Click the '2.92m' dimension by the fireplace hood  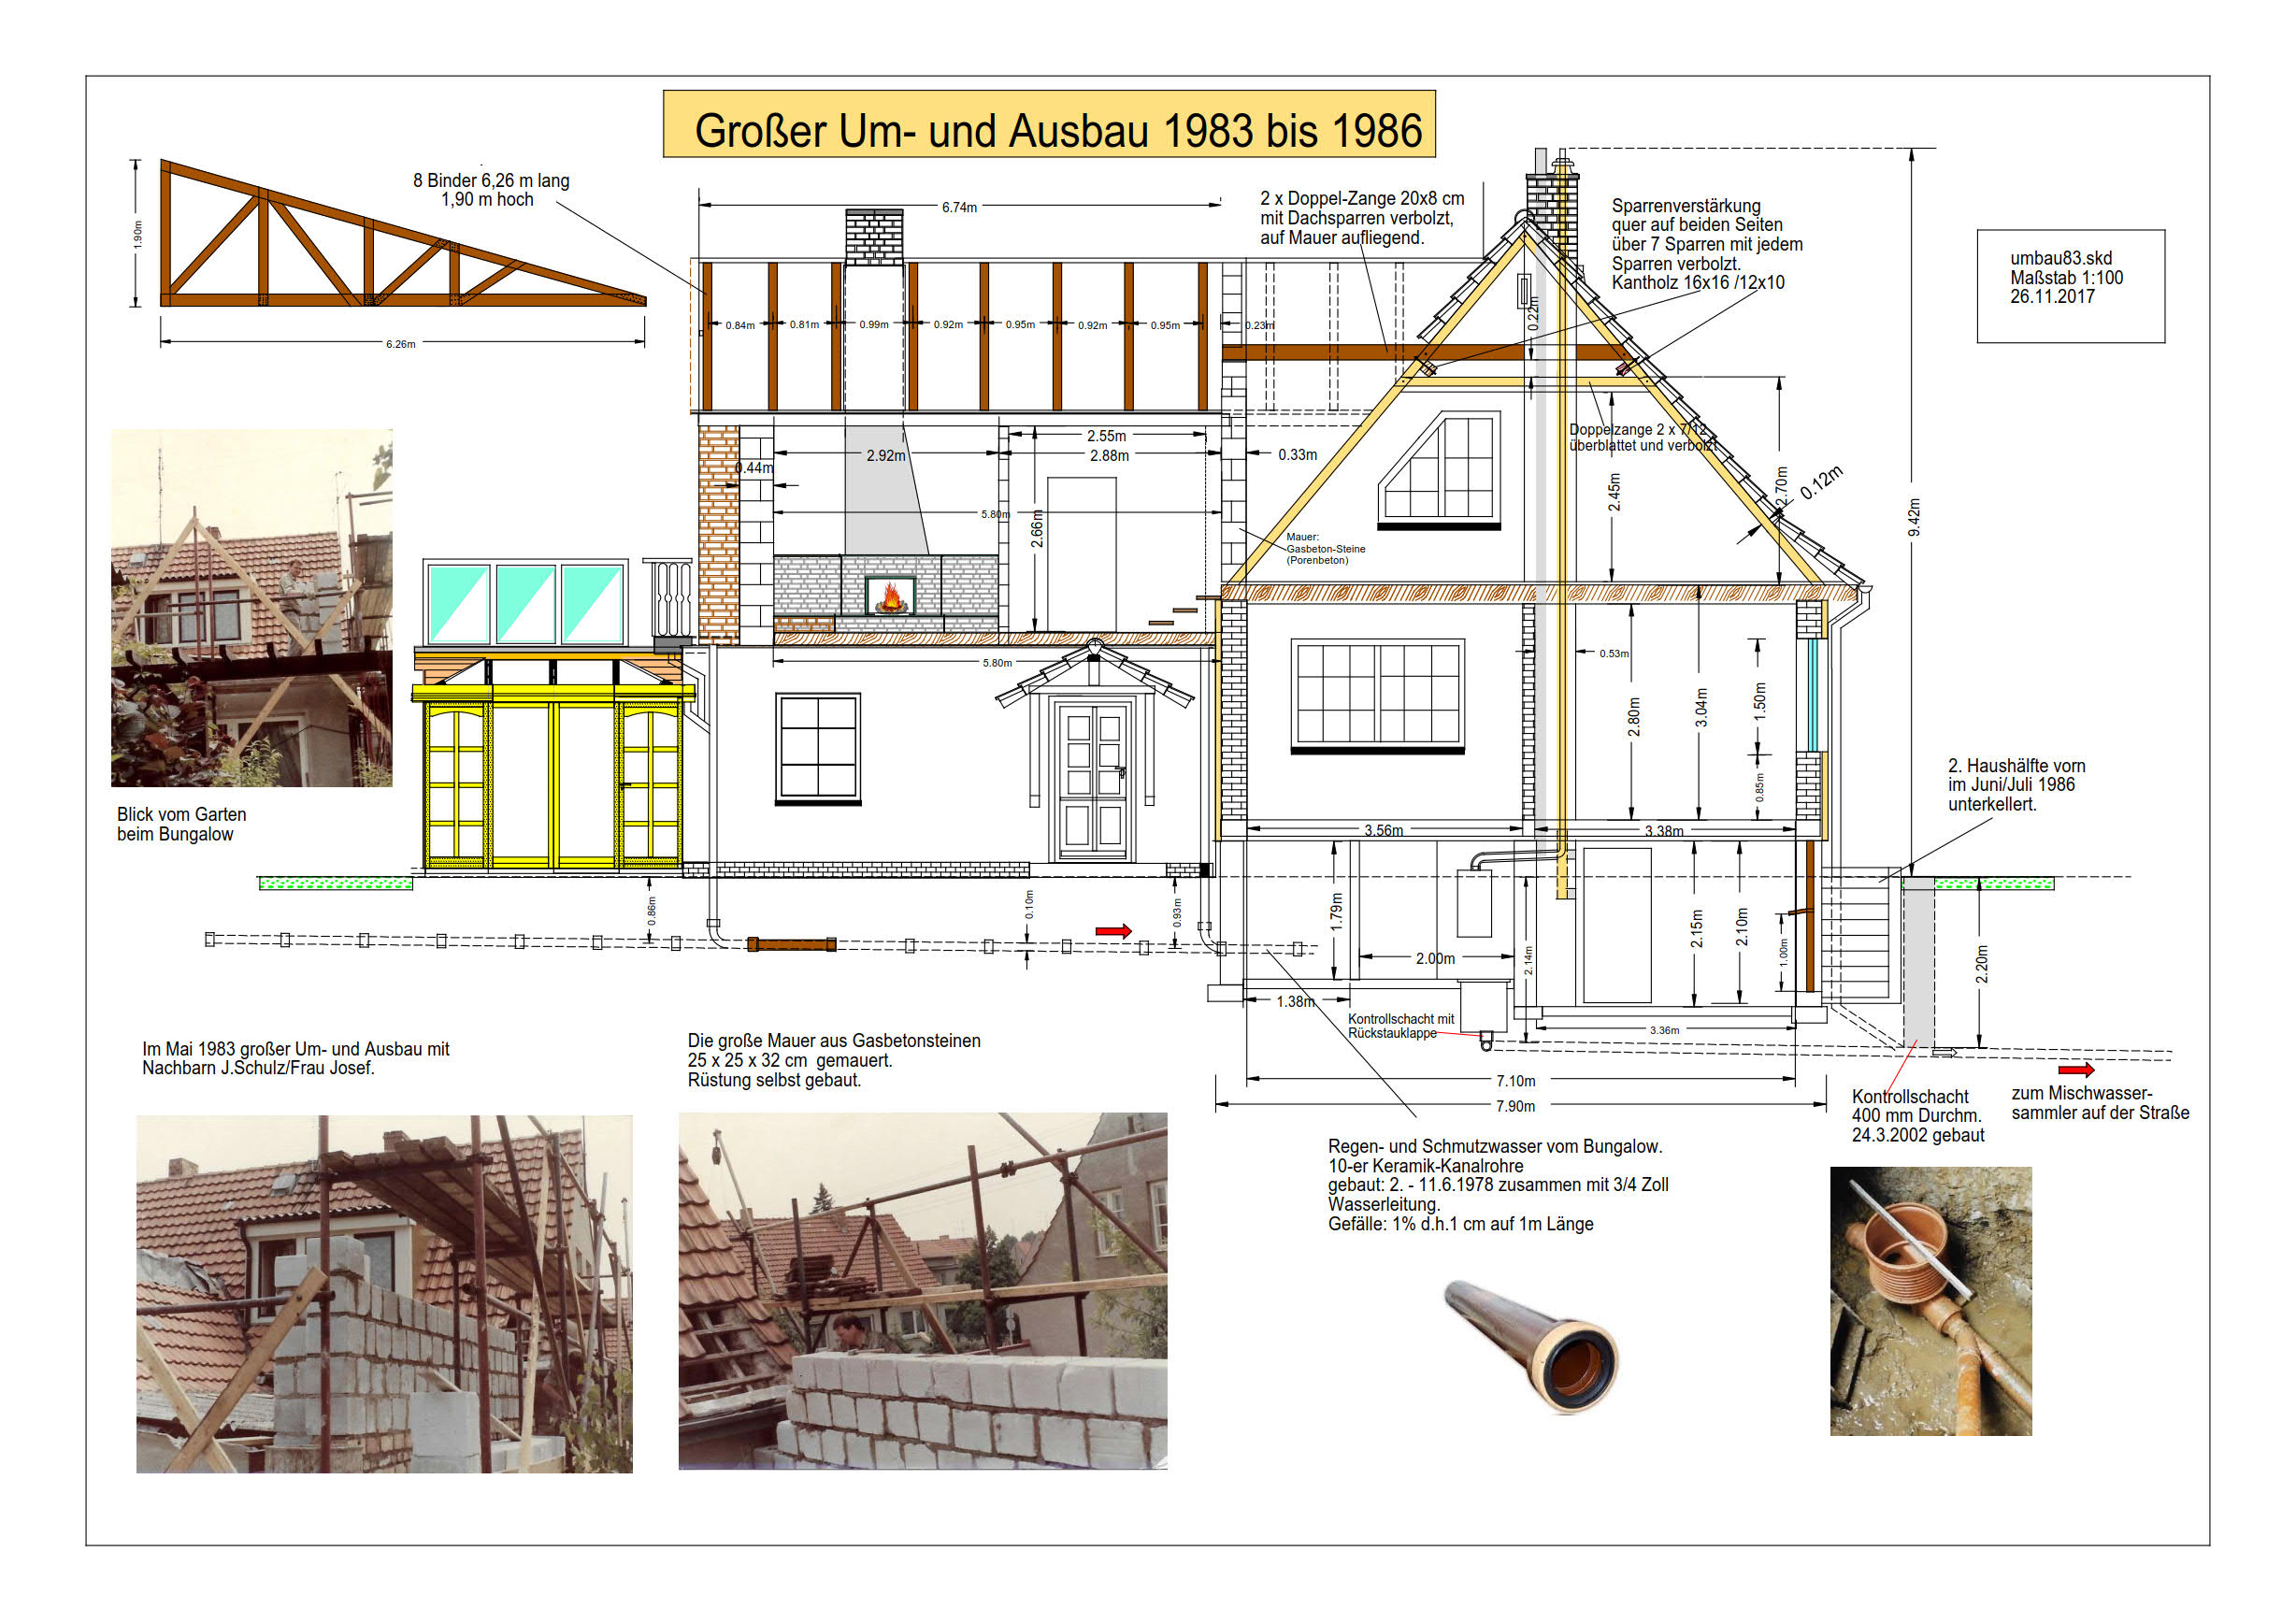pos(885,456)
